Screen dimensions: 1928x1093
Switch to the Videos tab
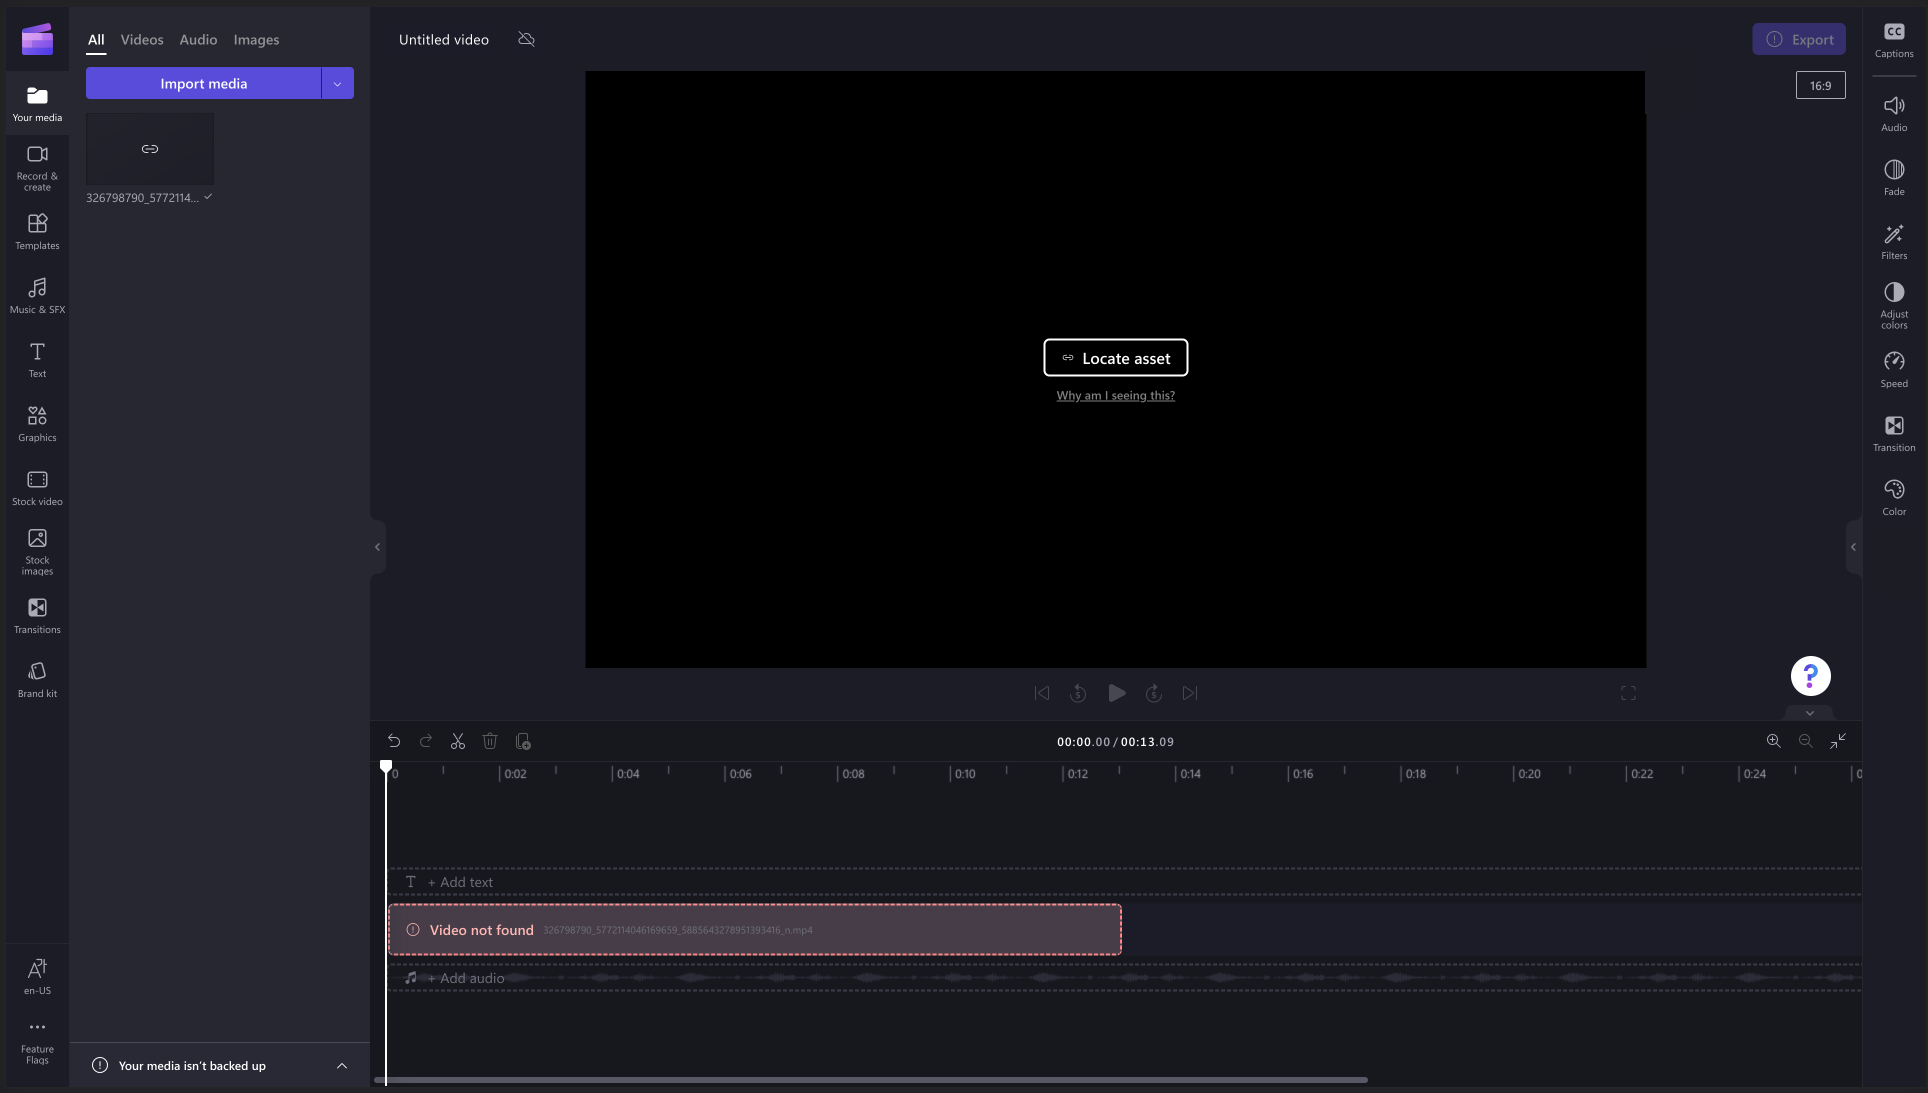[142, 40]
